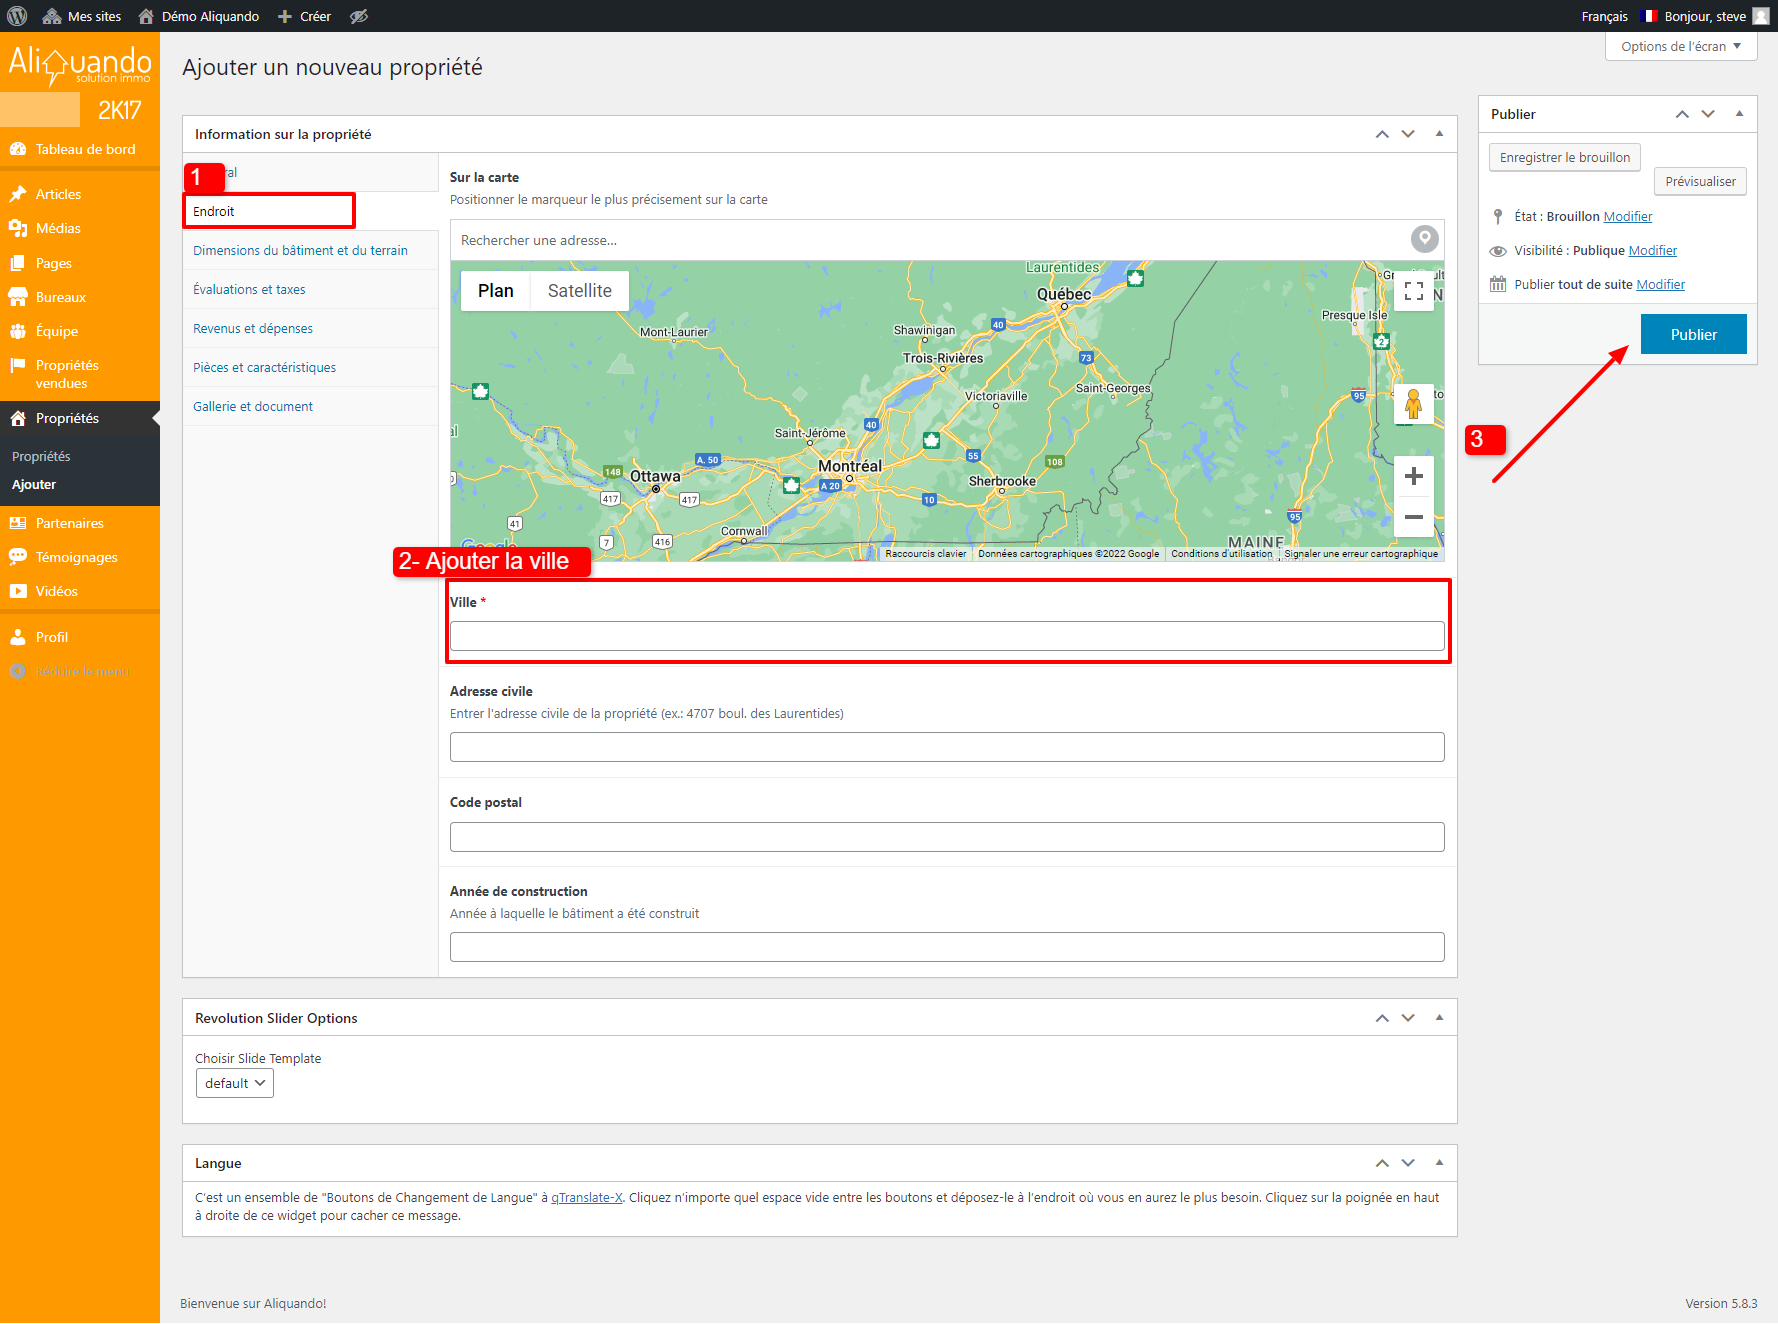This screenshot has width=1778, height=1324.
Task: Modify the État Brouillon status
Action: [x=1628, y=216]
